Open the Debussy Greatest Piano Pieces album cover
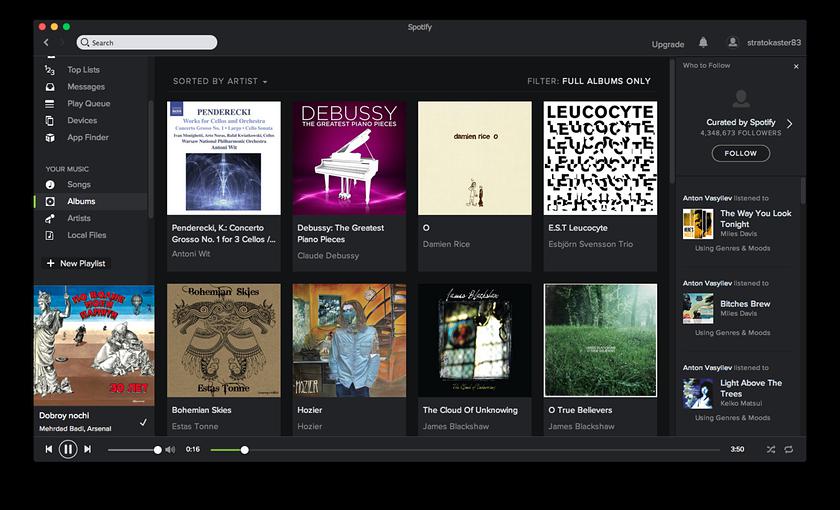 point(349,158)
